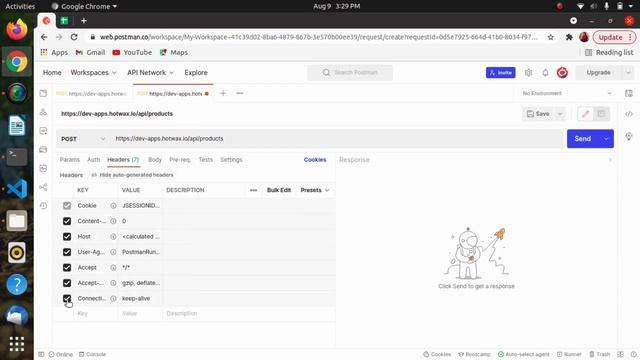Hide auto-generated headers toggle
The image size is (640, 360).
pyautogui.click(x=132, y=175)
